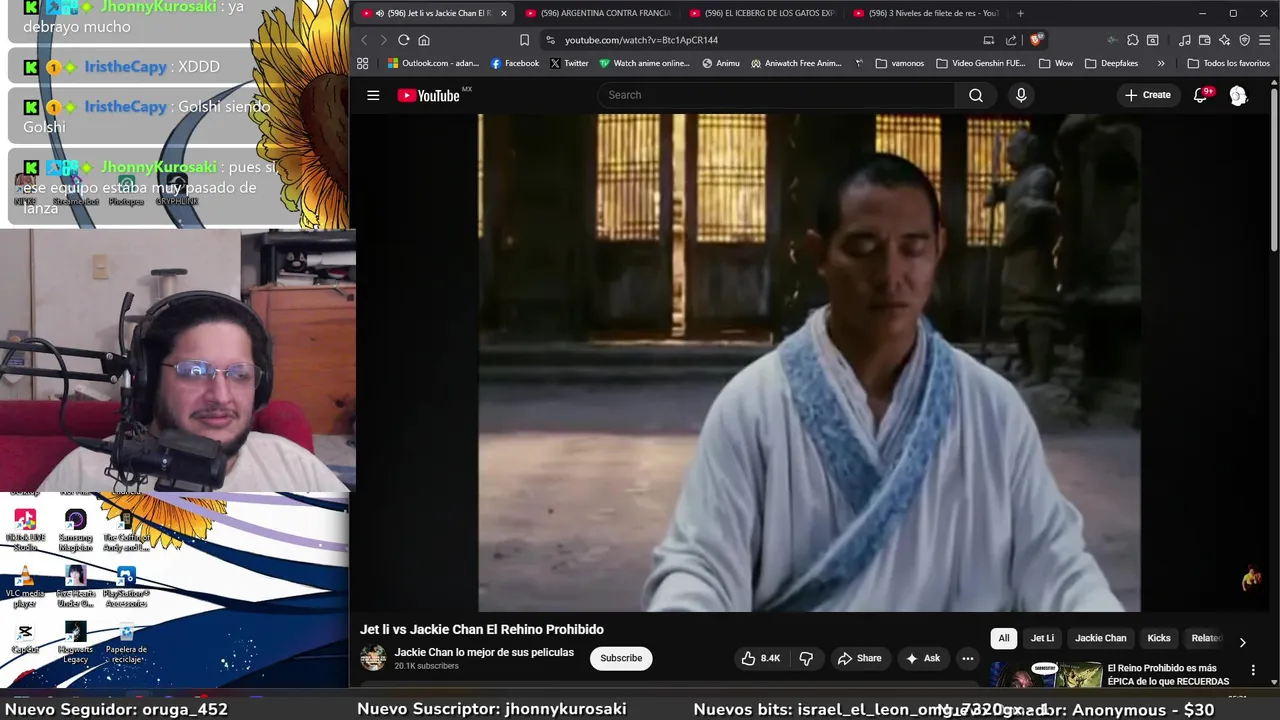Viewport: 1280px width, 720px height.
Task: Open a new browser tab
Action: (x=1020, y=13)
